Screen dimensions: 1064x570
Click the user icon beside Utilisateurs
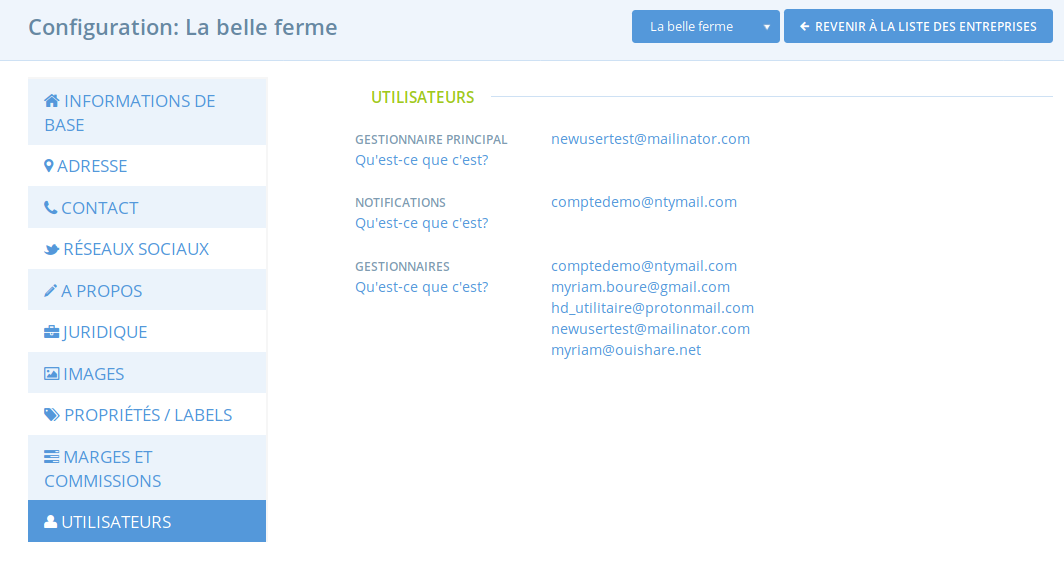click(50, 521)
